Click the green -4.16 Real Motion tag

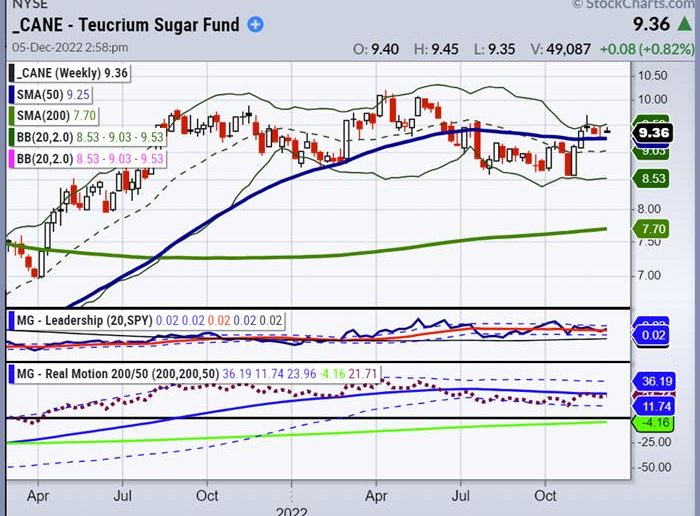(653, 423)
